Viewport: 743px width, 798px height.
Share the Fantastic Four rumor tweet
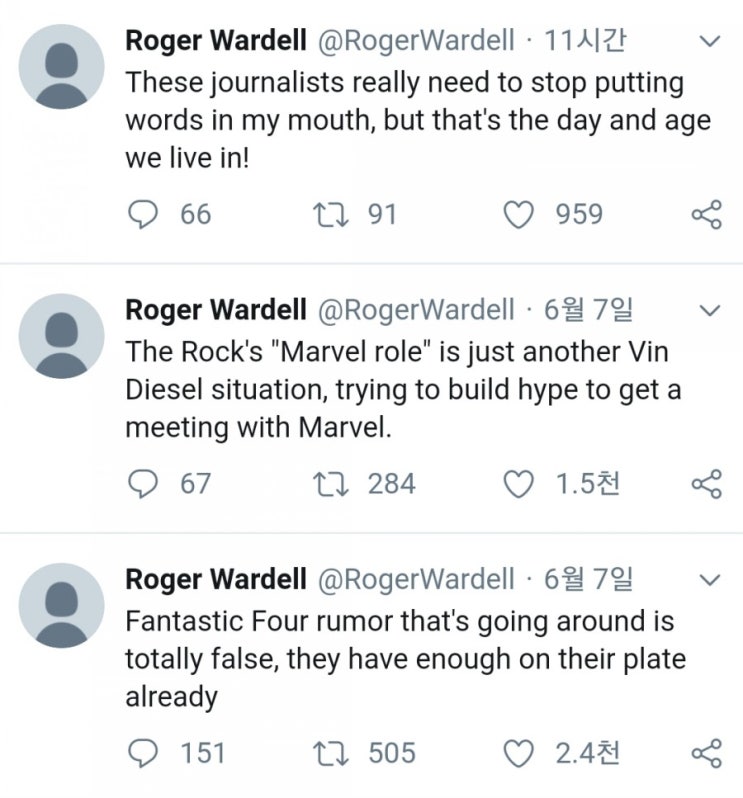click(x=707, y=753)
